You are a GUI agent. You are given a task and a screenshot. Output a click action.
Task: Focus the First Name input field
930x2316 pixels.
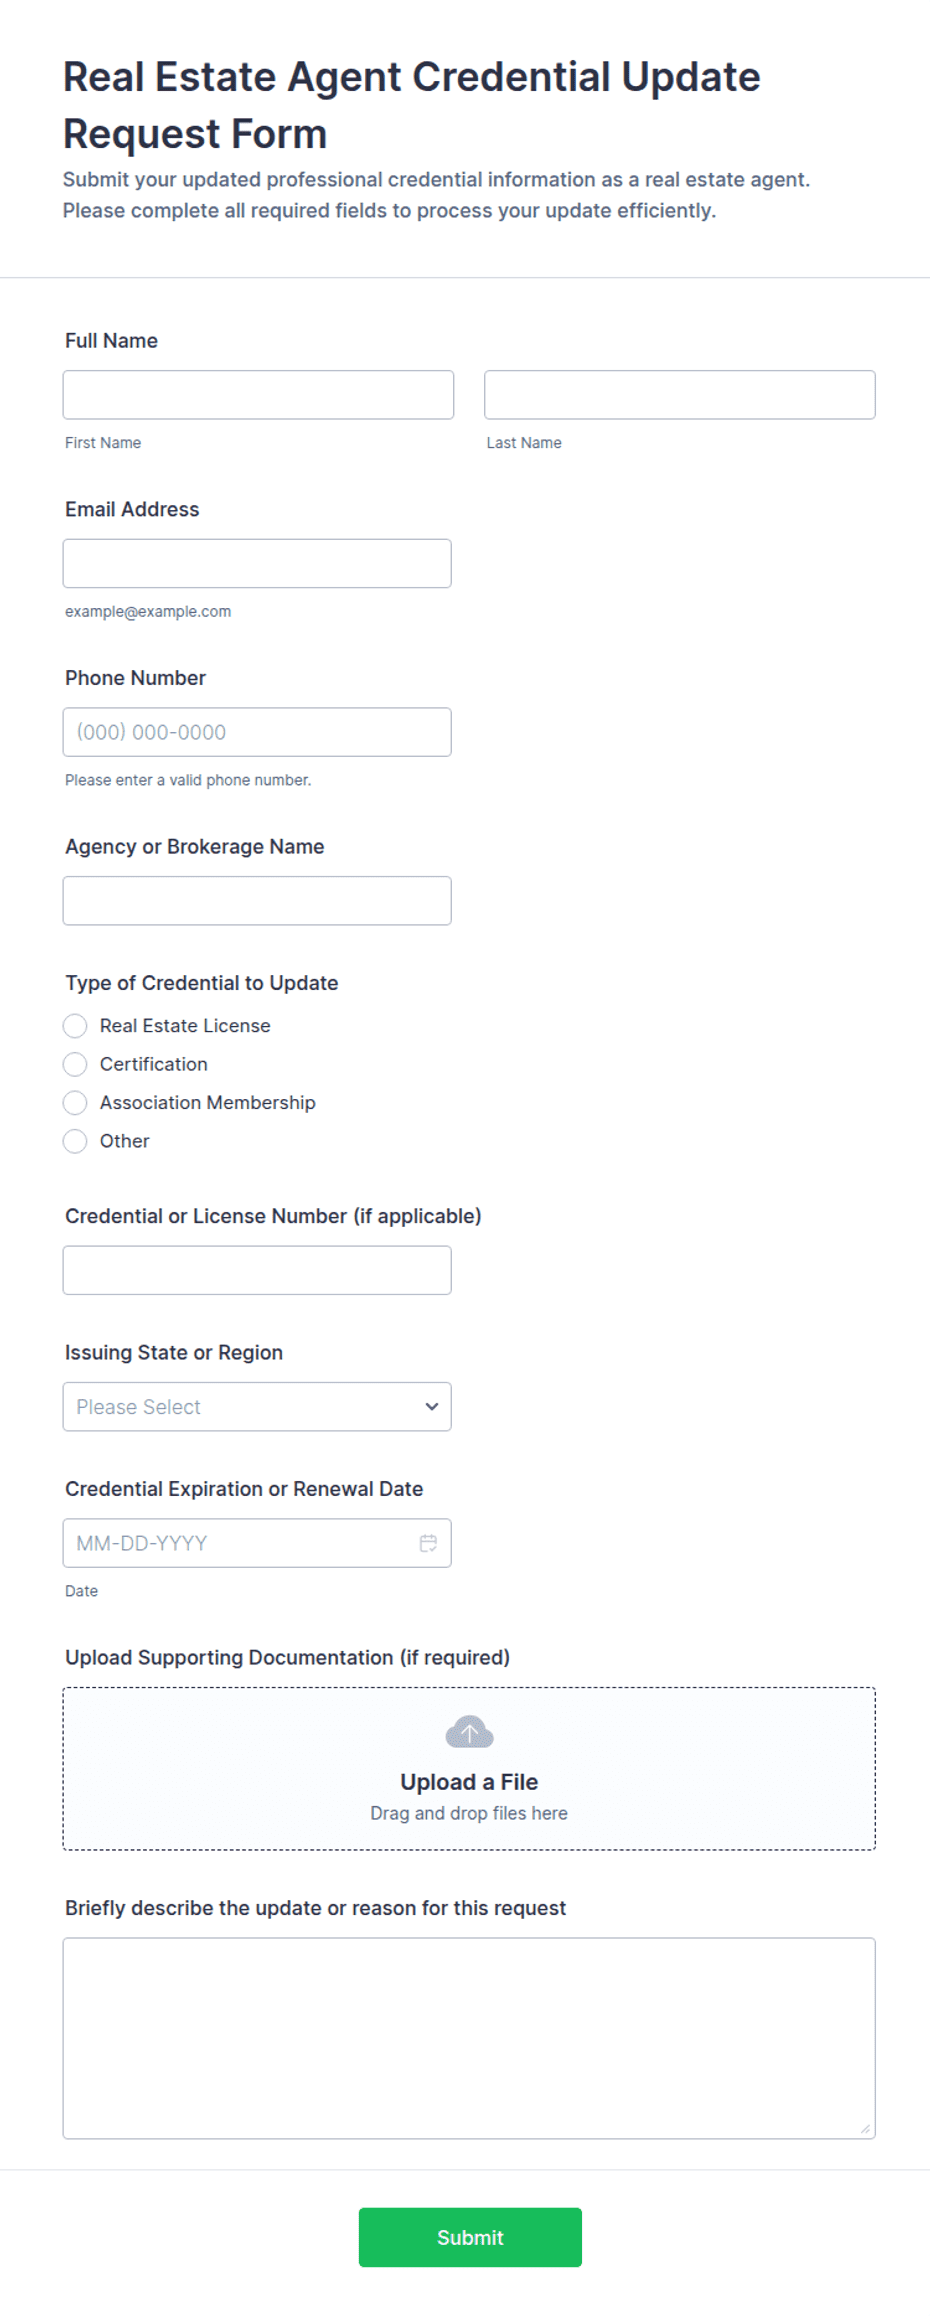258,395
